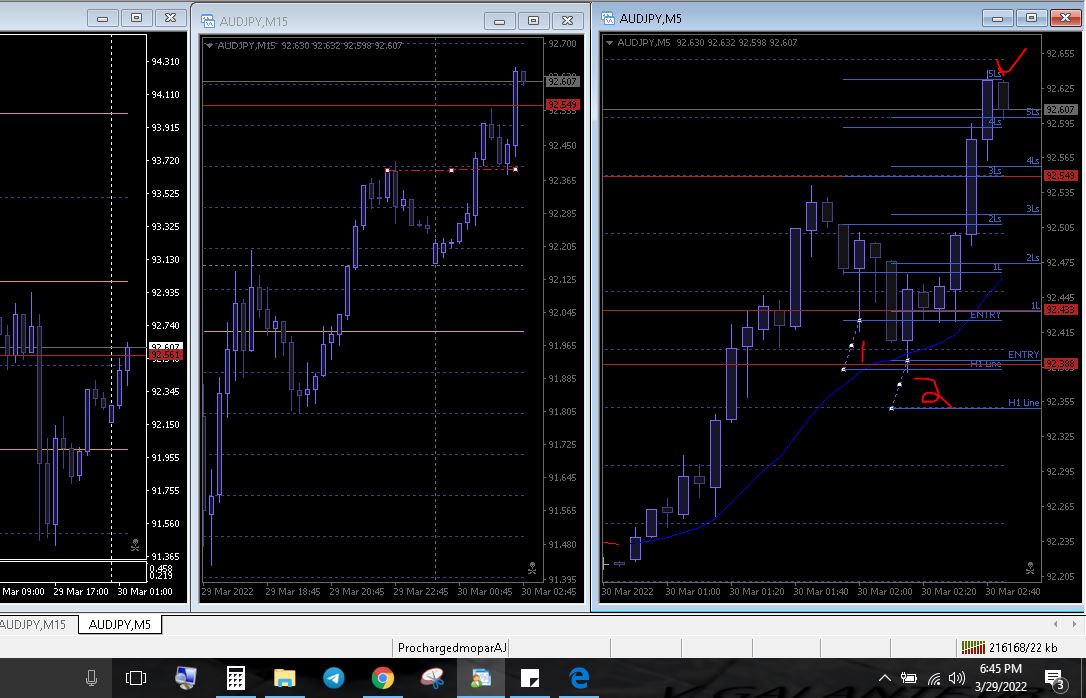Open the Calculator from the taskbar
The image size is (1086, 698).
pos(235,678)
